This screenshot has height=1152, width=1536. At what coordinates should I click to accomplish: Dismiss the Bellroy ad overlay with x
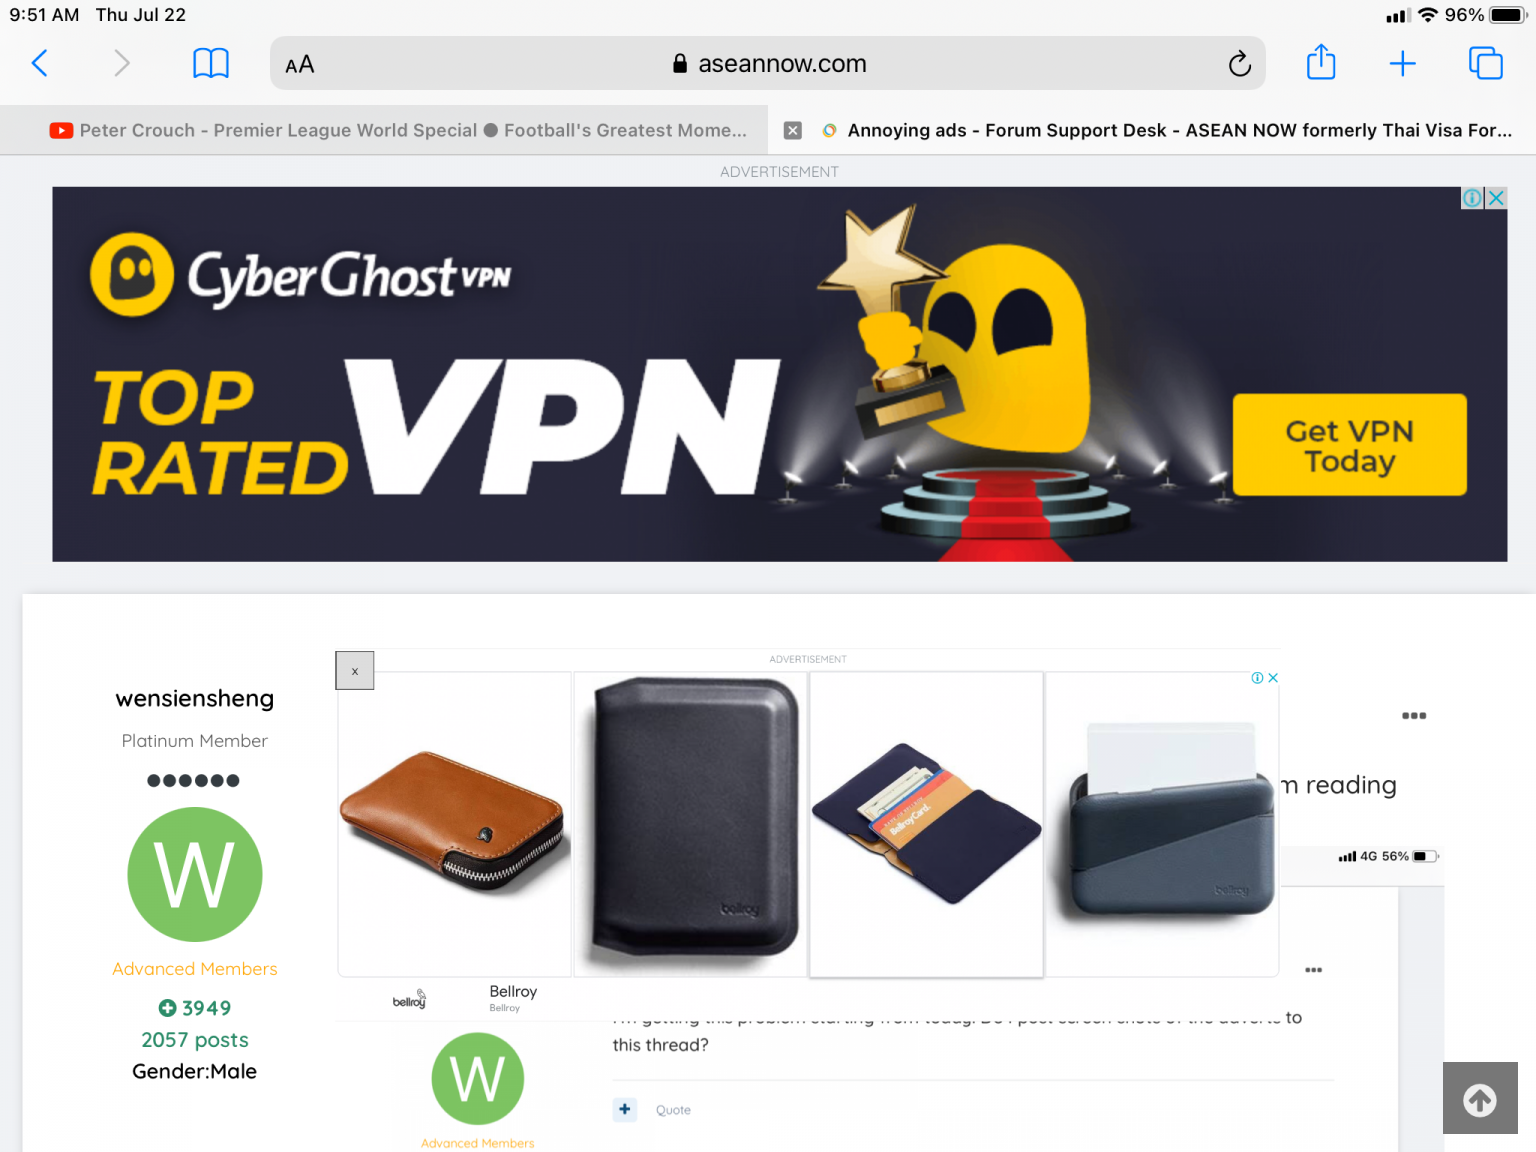[x=355, y=671]
